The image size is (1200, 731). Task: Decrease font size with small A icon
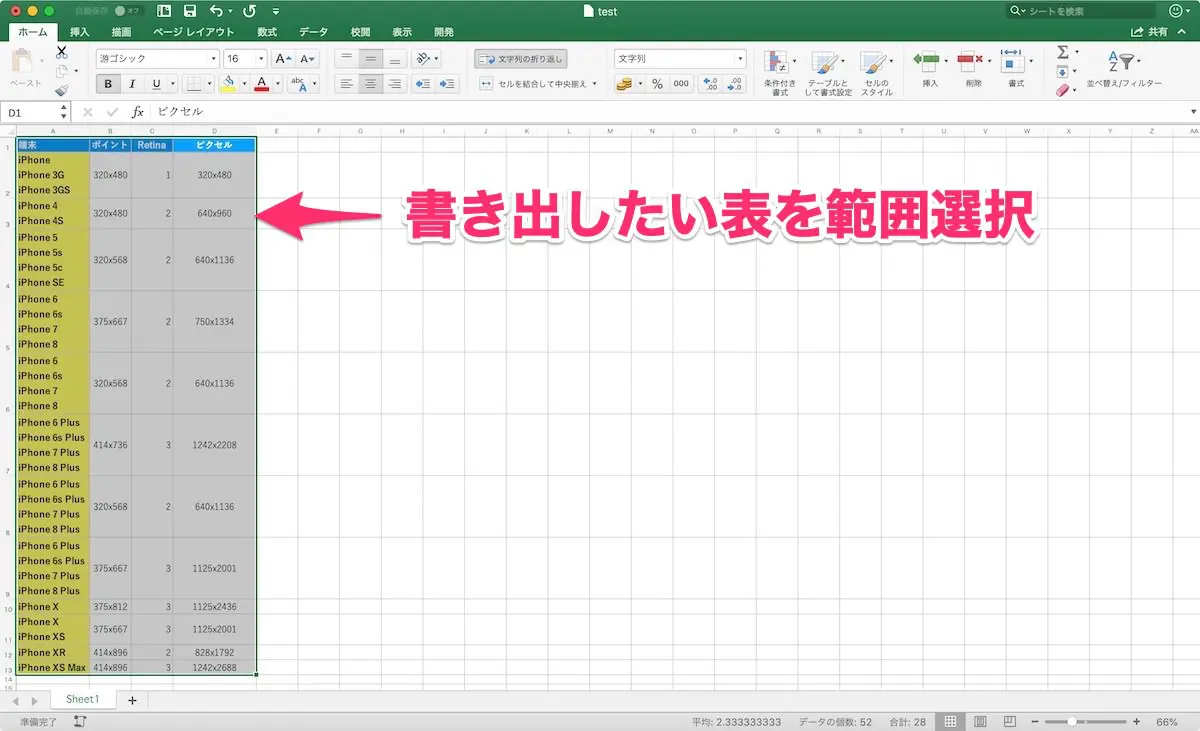click(x=307, y=59)
